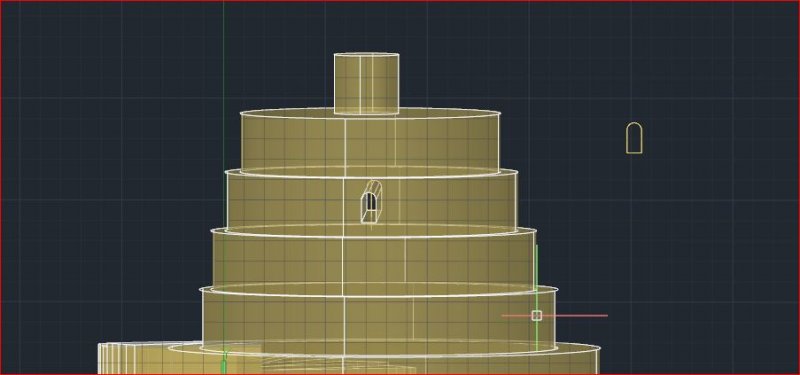Image resolution: width=800 pixels, height=375 pixels.
Task: Click the top rim of small cylinder
Action: (366, 54)
